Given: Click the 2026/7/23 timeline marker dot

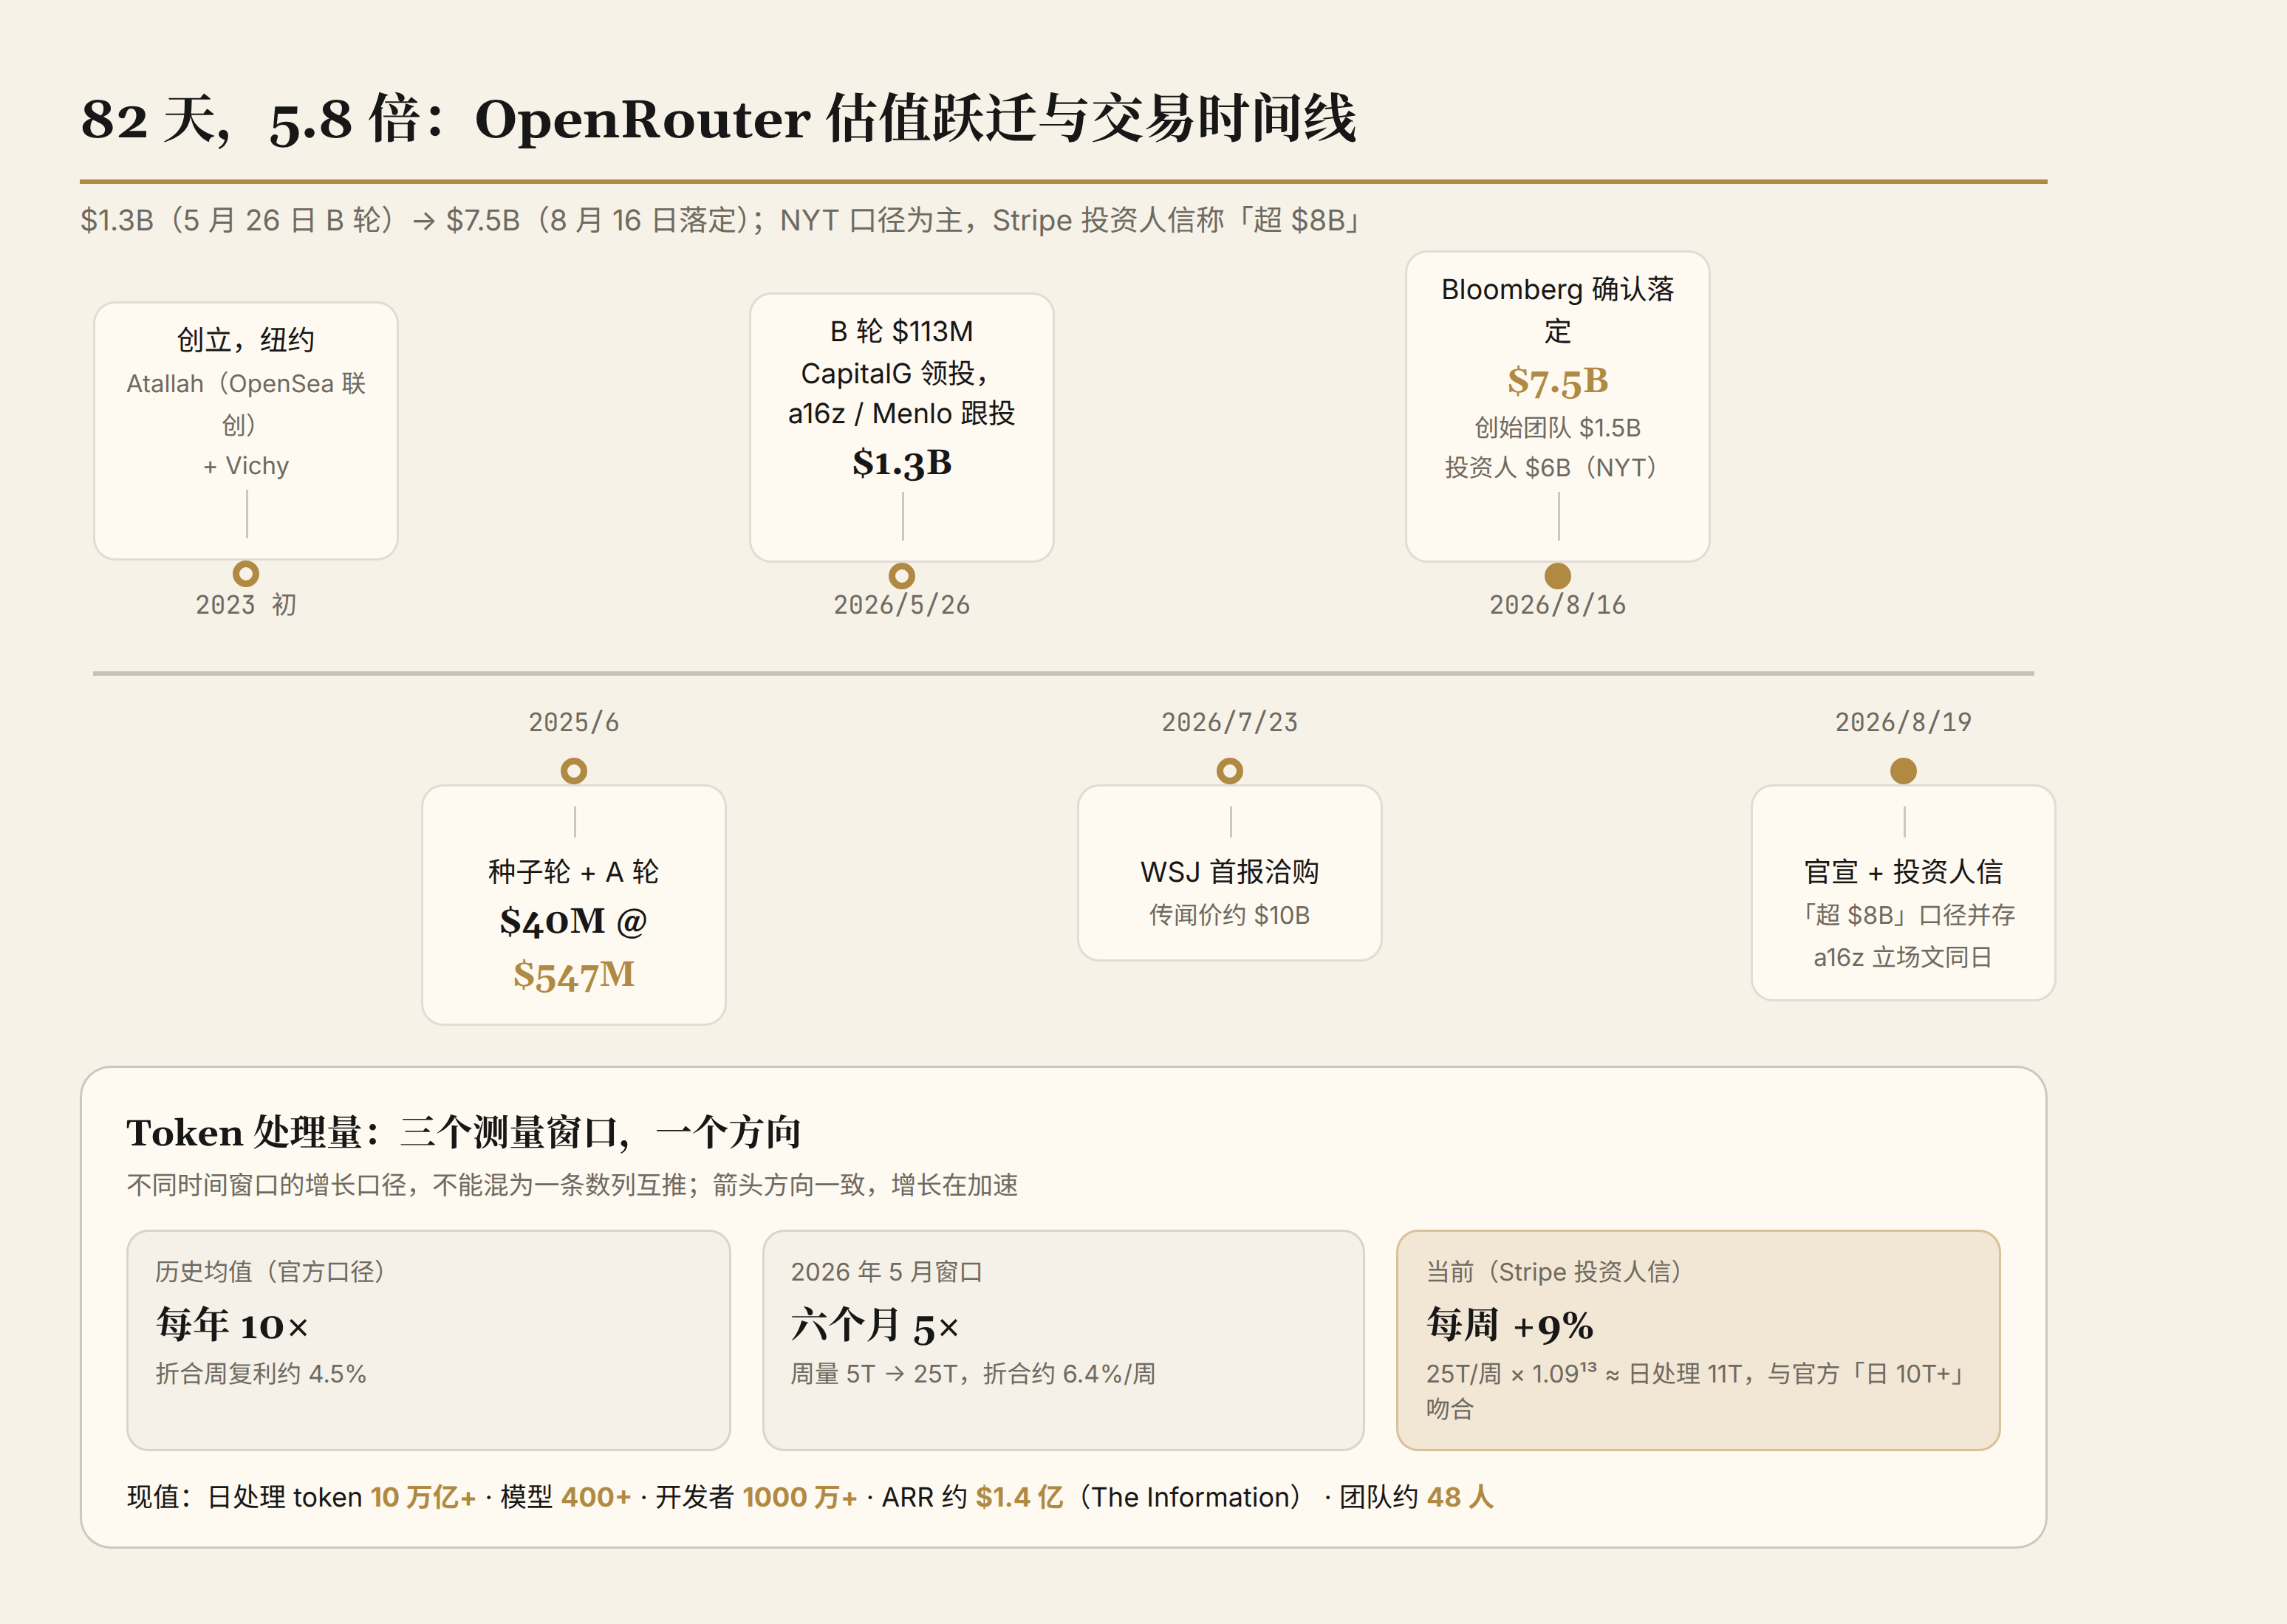Looking at the screenshot, I should (1230, 771).
